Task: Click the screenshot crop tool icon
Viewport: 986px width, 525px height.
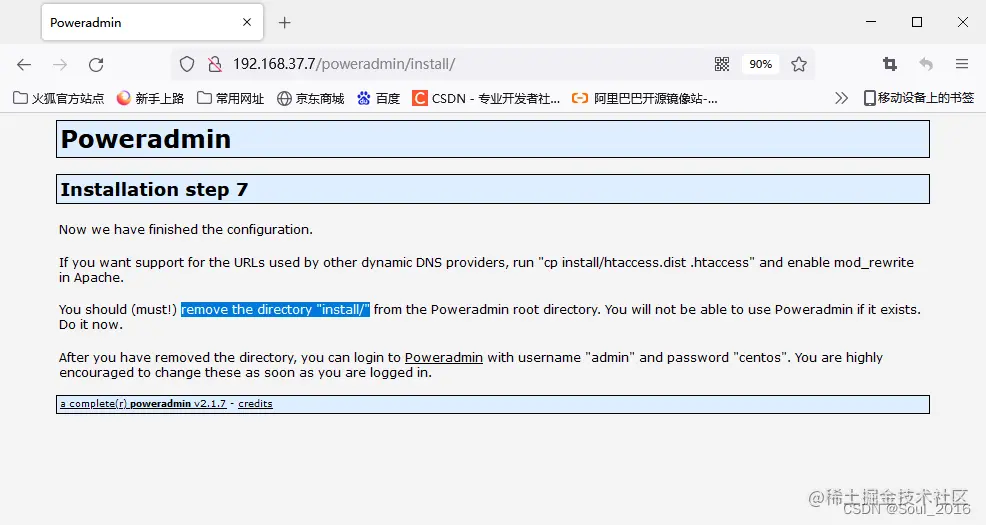Action: click(890, 64)
